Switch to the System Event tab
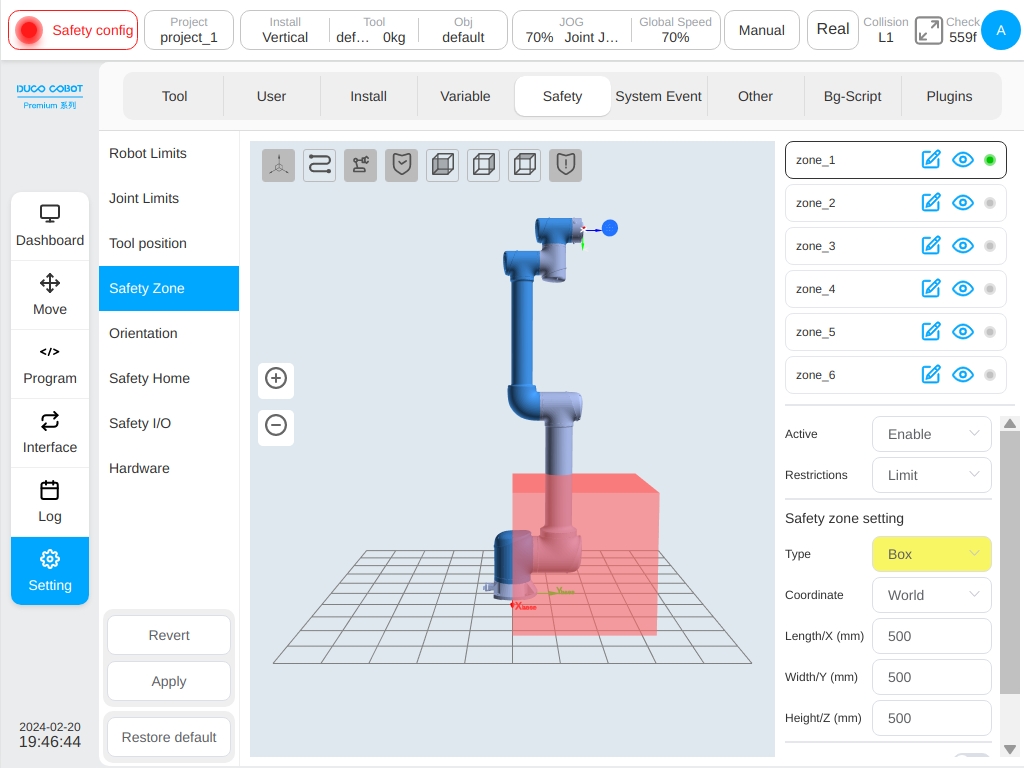 (x=658, y=96)
